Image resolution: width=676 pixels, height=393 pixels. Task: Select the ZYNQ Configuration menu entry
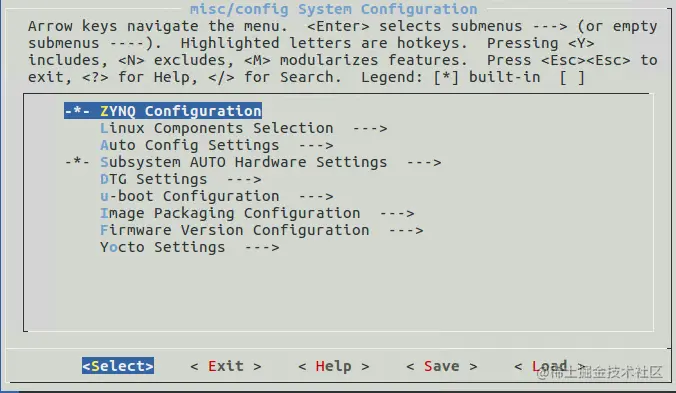coord(163,111)
